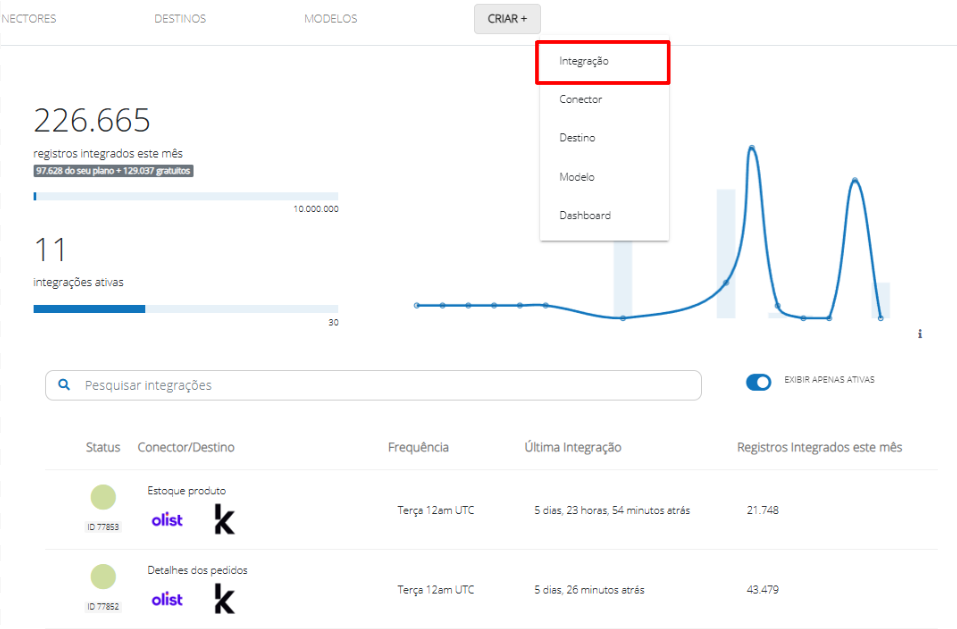Choose Conector in the Criar menu

(581, 100)
